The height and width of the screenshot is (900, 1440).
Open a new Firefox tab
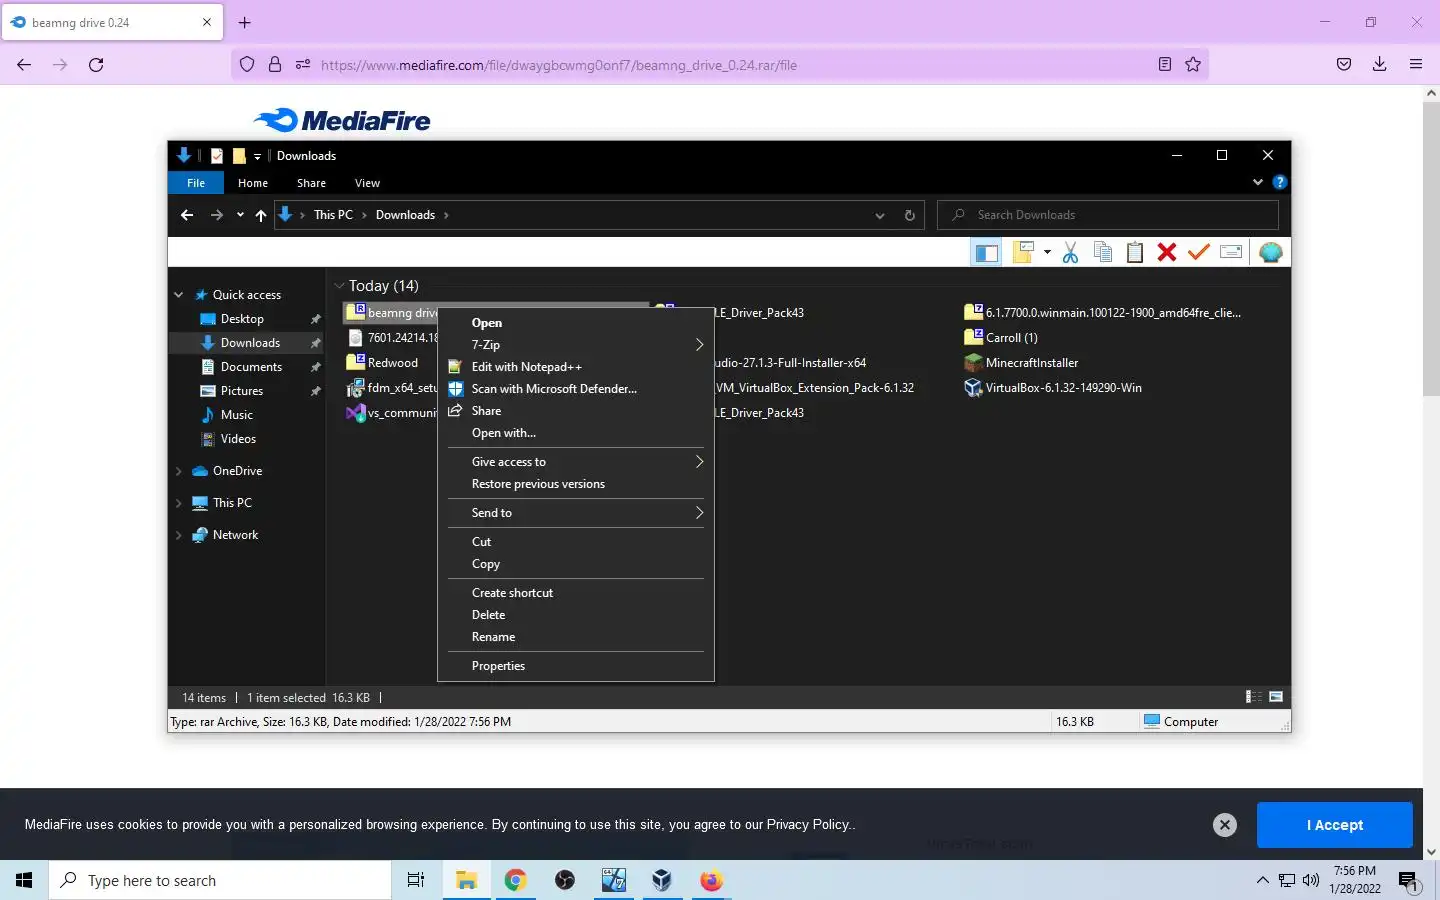[245, 22]
